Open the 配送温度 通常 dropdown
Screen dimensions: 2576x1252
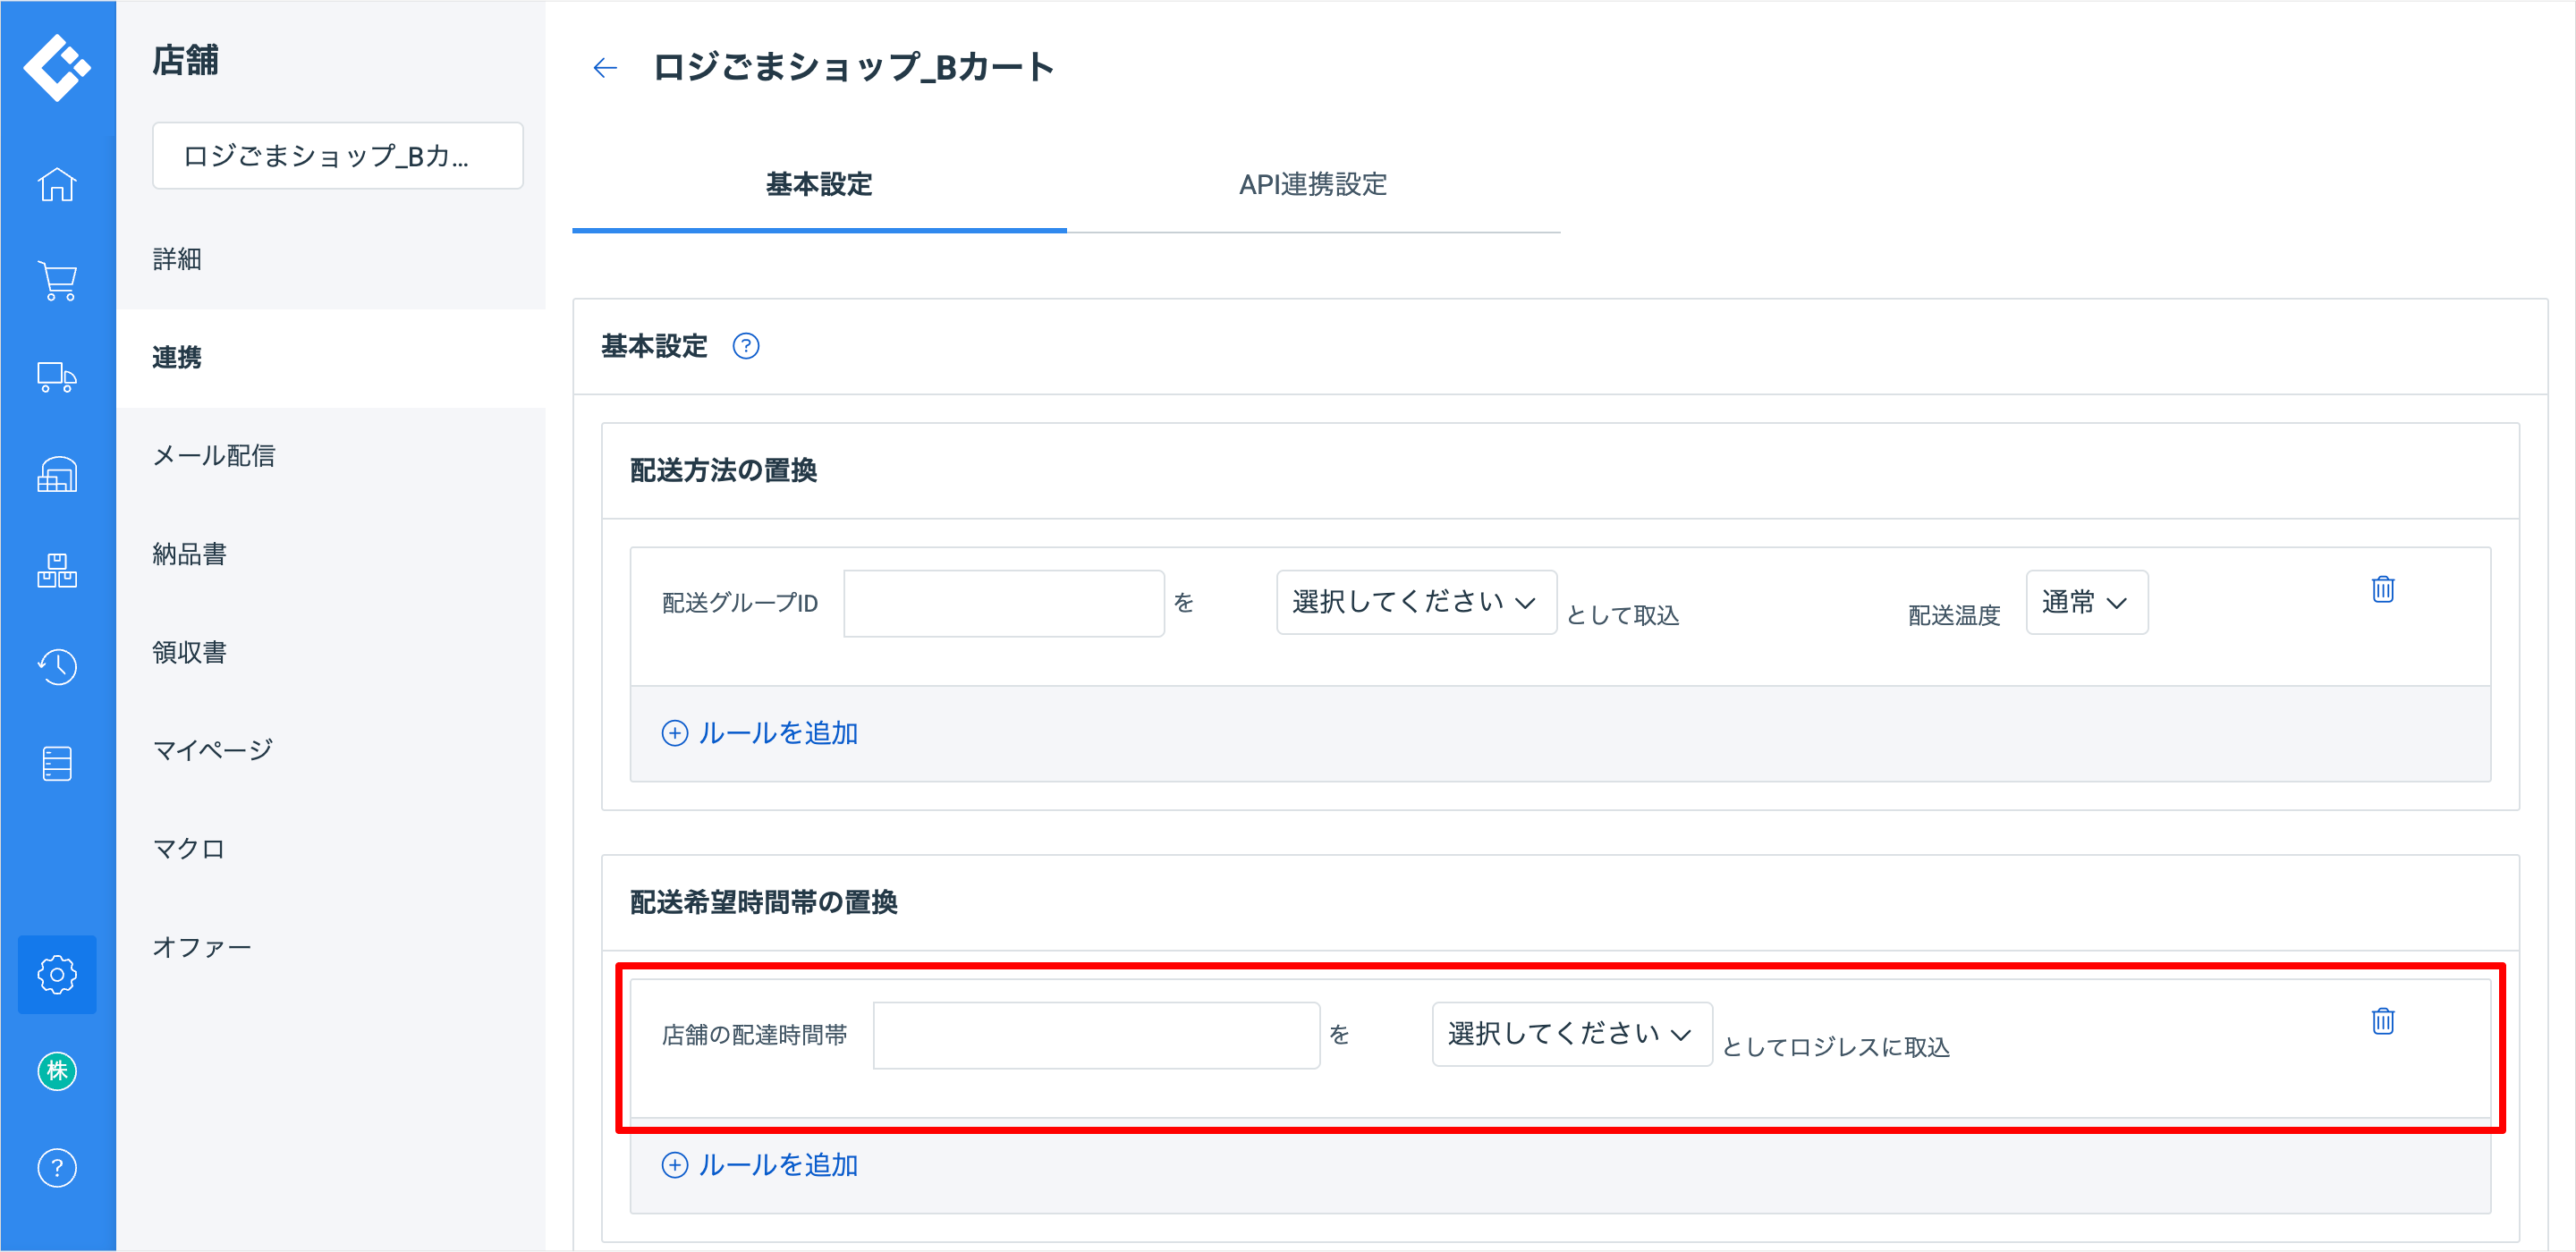pyautogui.click(x=2086, y=602)
